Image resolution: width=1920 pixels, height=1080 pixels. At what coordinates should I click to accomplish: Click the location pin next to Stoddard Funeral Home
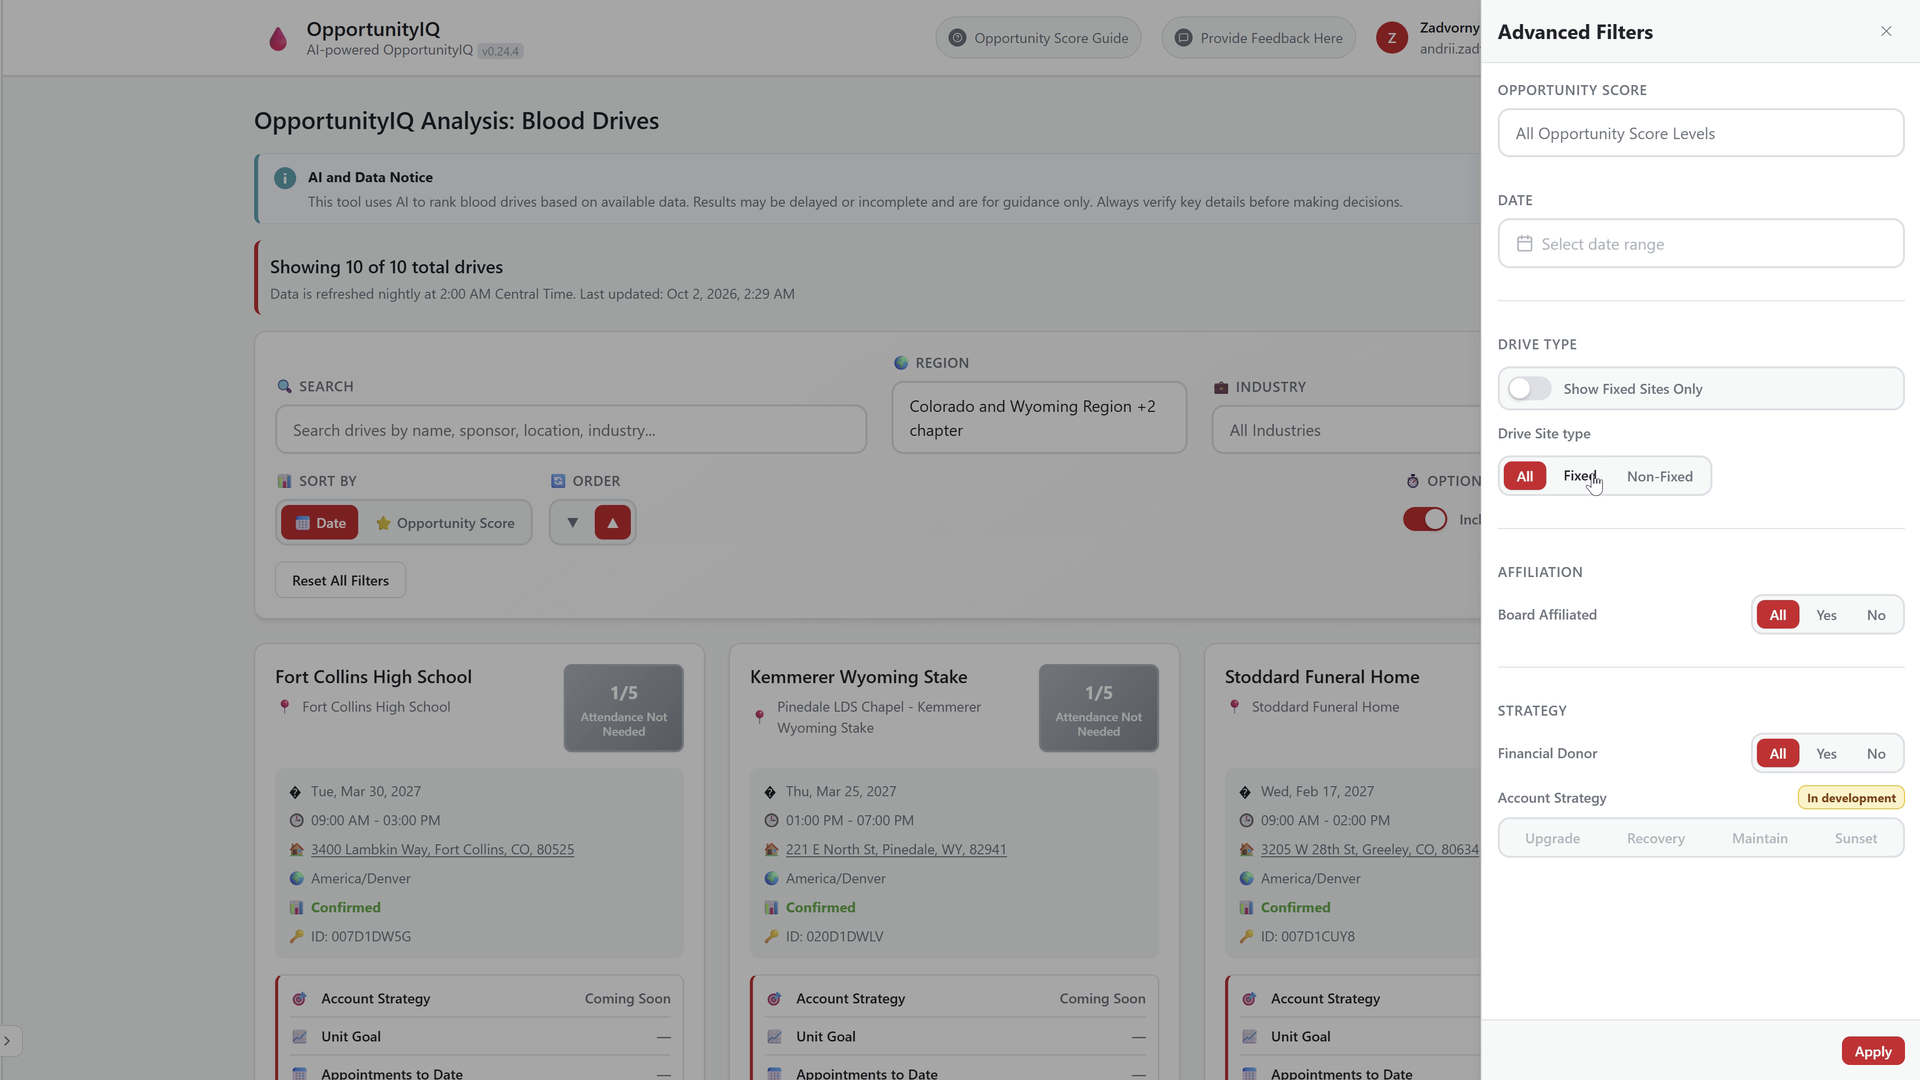pos(1235,706)
